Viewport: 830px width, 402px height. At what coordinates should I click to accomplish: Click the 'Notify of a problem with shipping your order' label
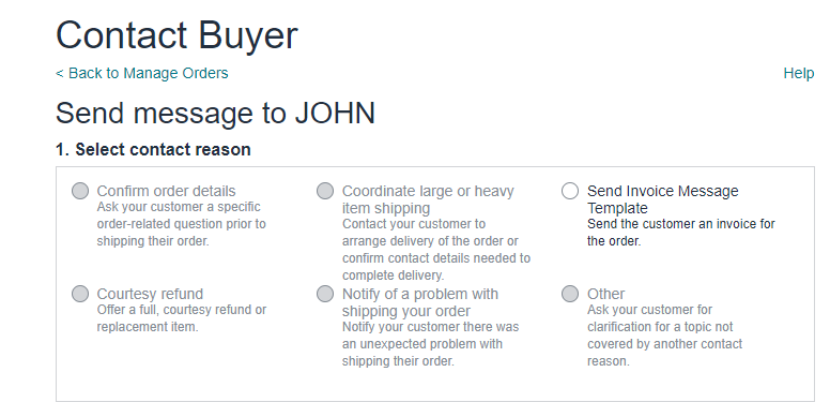pos(420,302)
